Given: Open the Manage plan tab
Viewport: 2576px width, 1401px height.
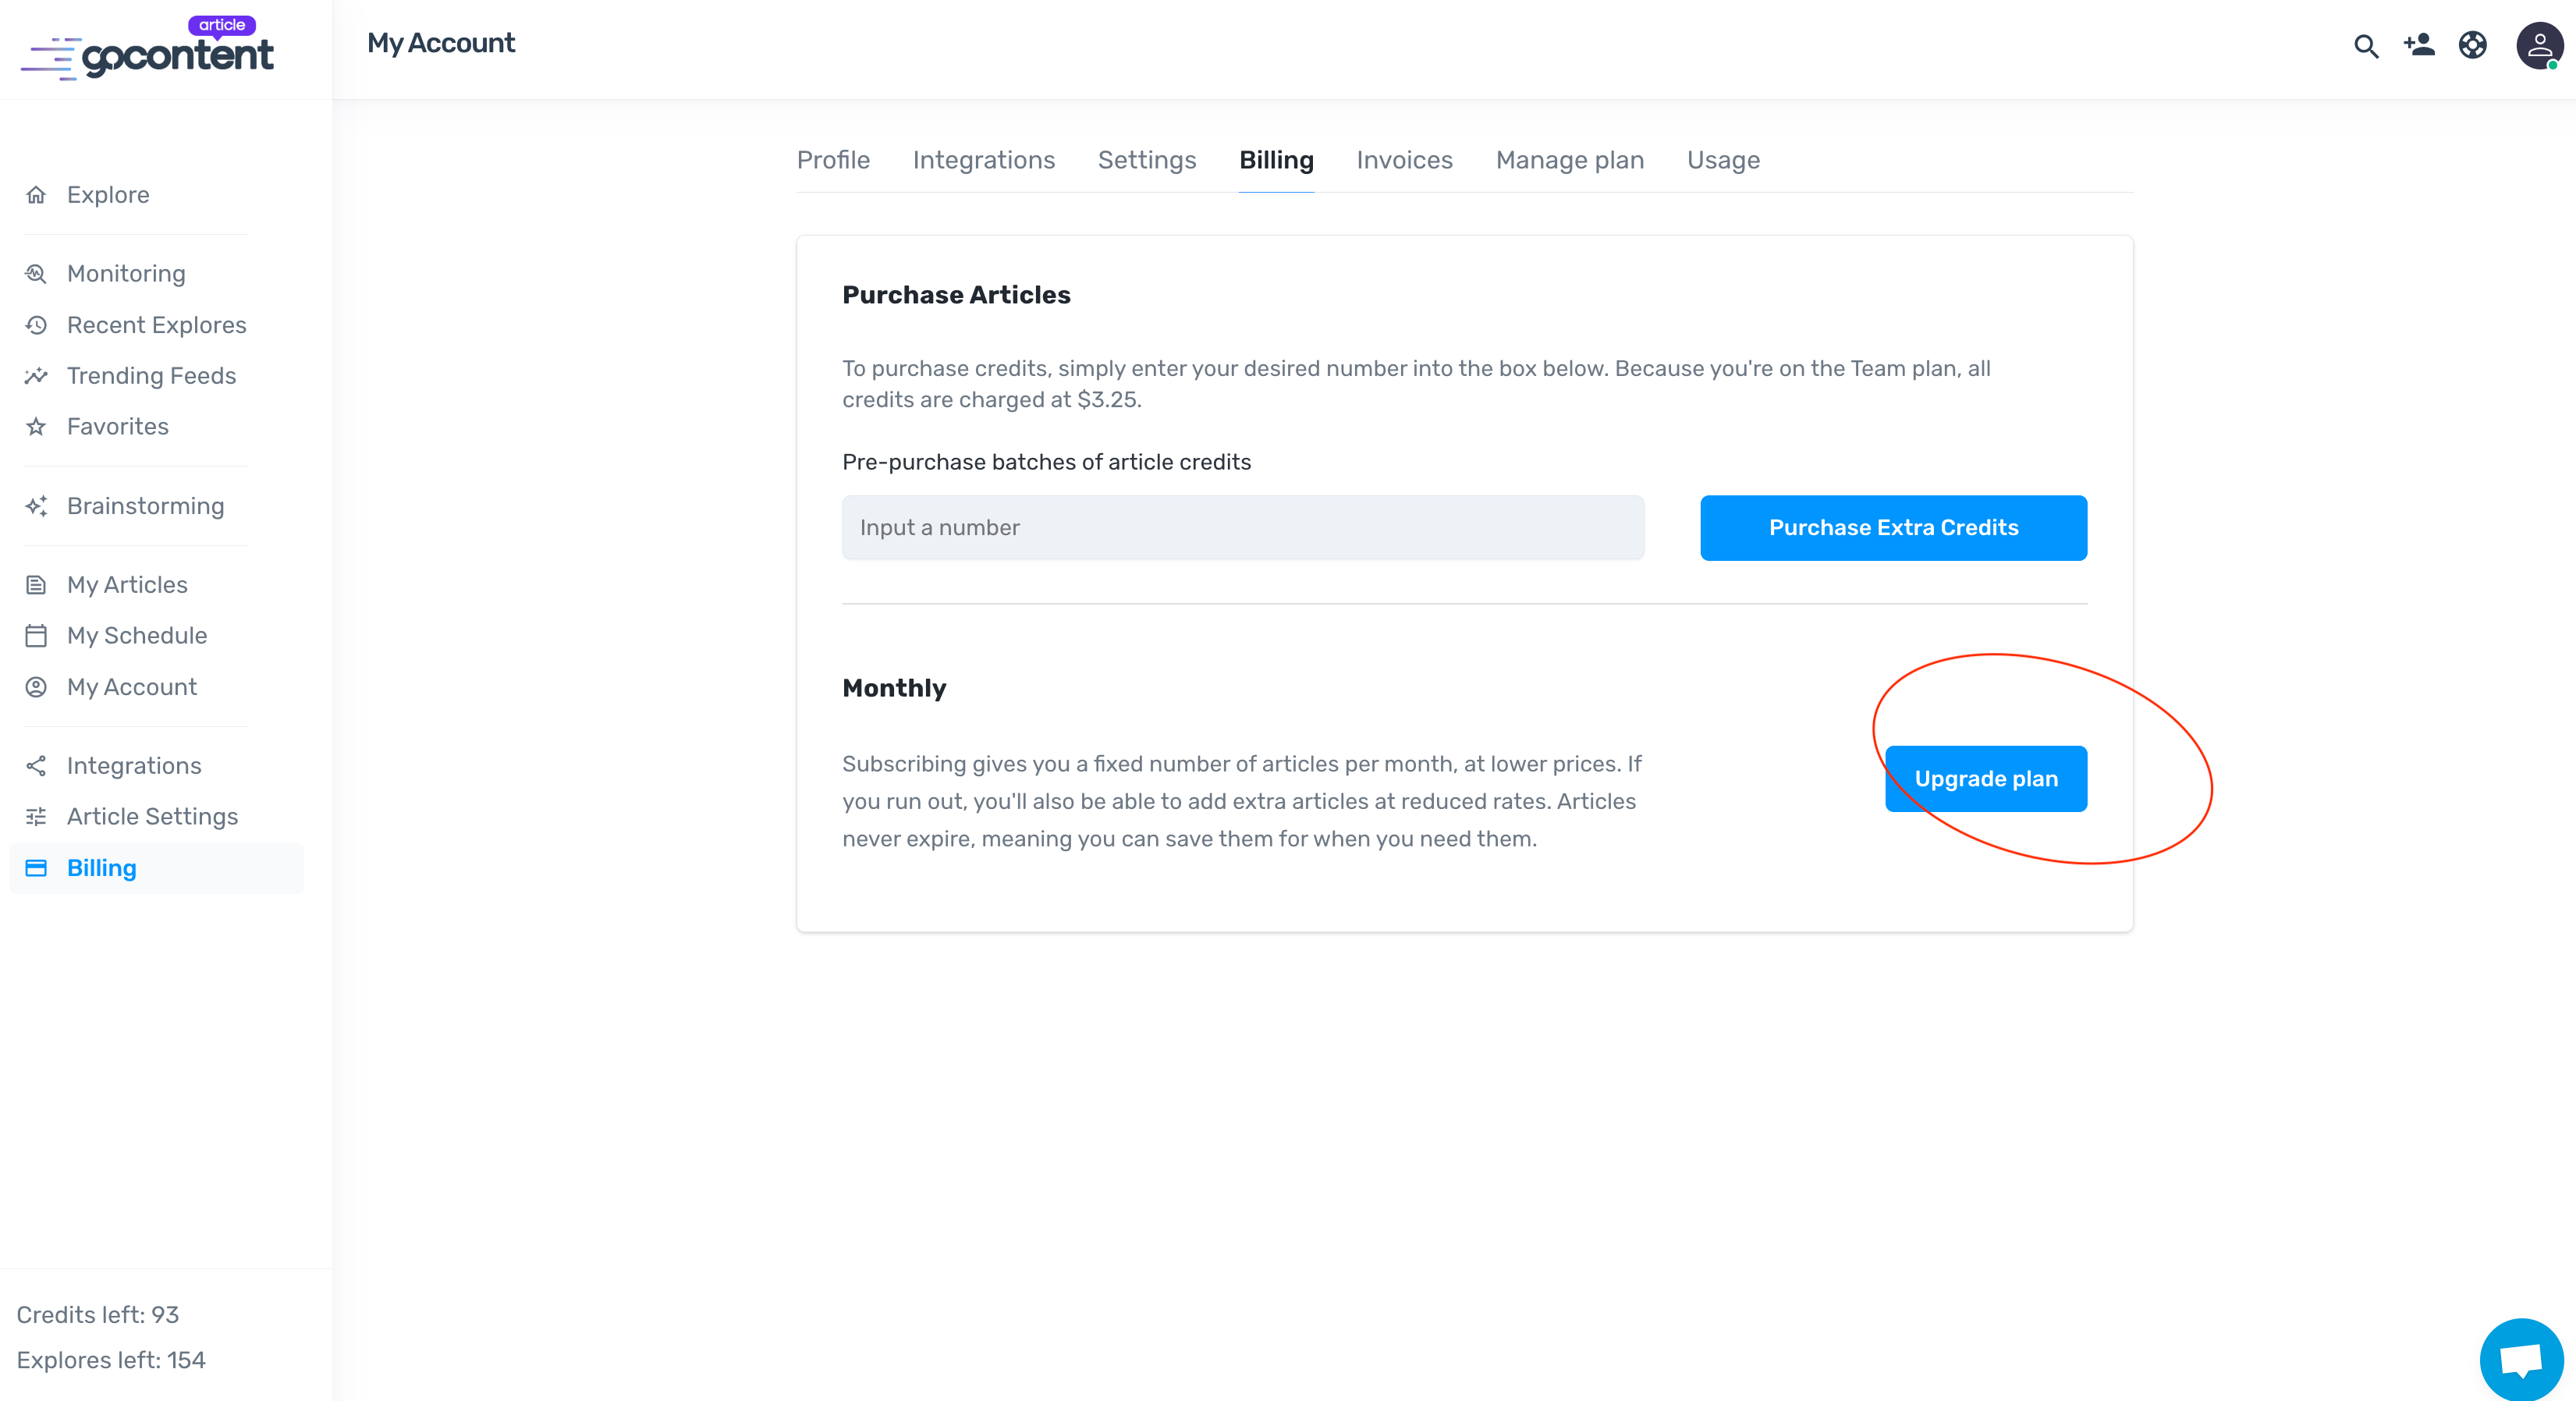Looking at the screenshot, I should pos(1569,160).
